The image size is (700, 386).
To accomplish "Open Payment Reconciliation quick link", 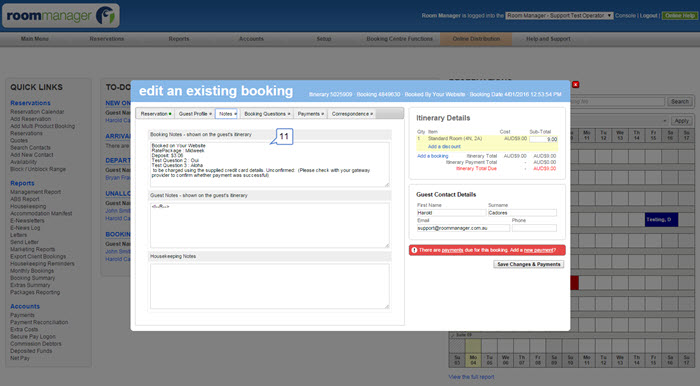I will (39, 322).
